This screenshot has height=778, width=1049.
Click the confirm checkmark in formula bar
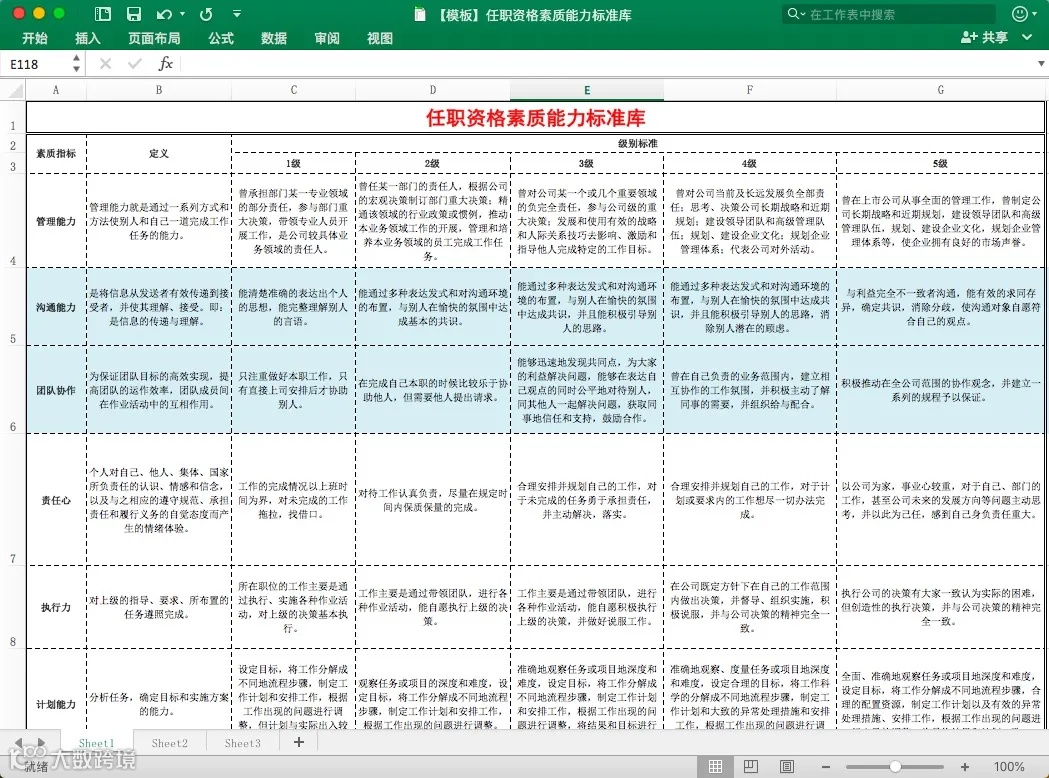click(x=134, y=64)
